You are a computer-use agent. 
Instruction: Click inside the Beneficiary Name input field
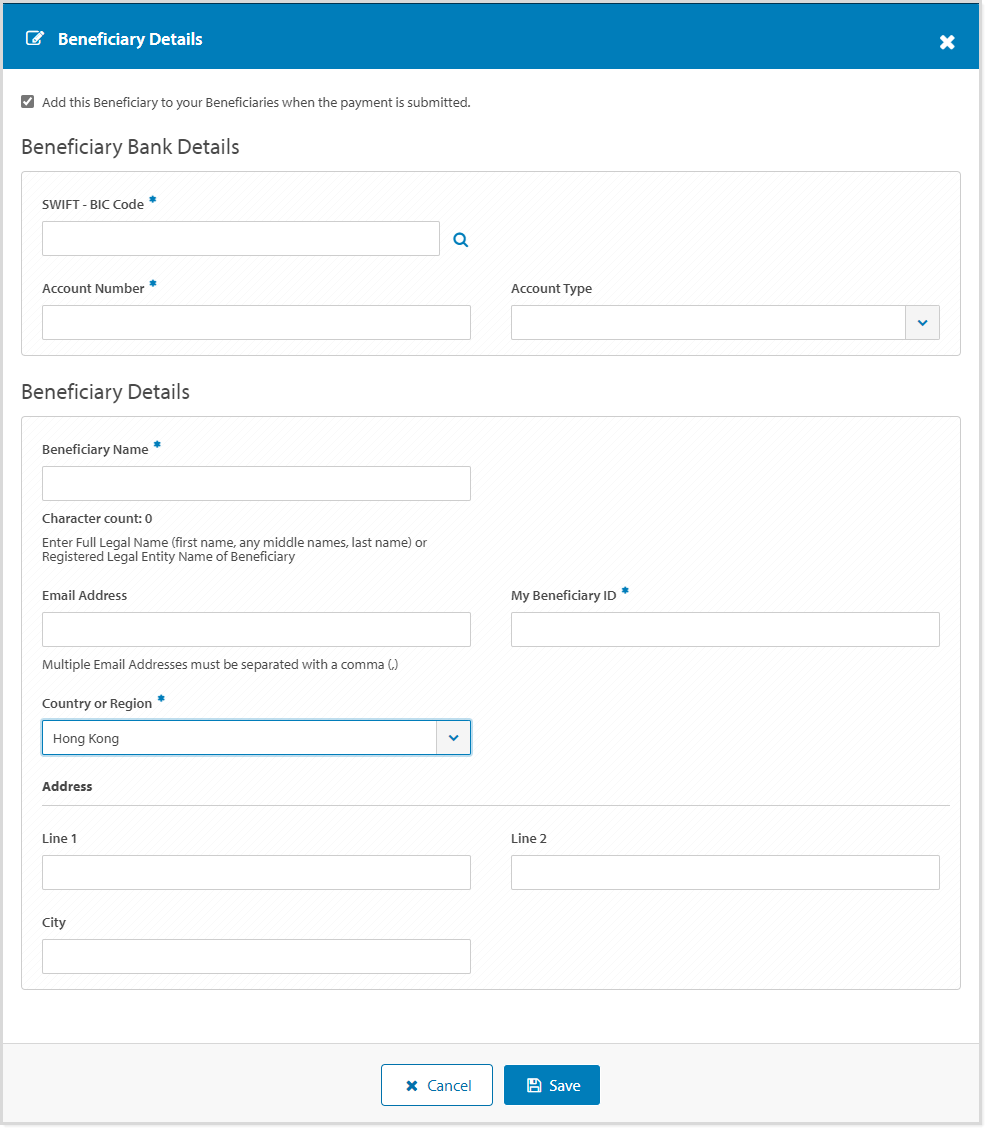[256, 483]
